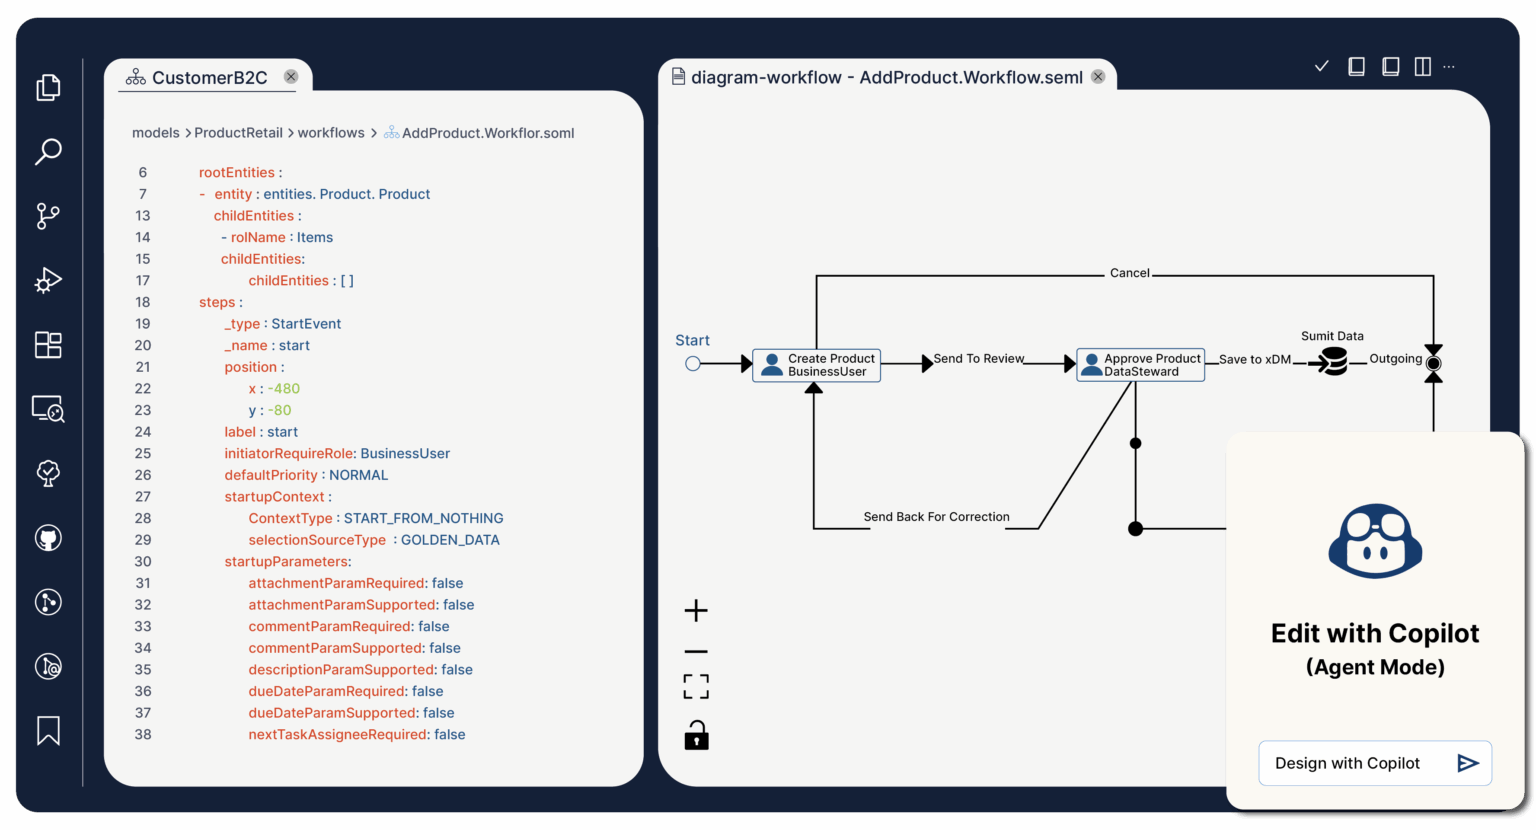Click the Design with Copilot send button
Viewport: 1536px width, 830px height.
pos(1468,763)
